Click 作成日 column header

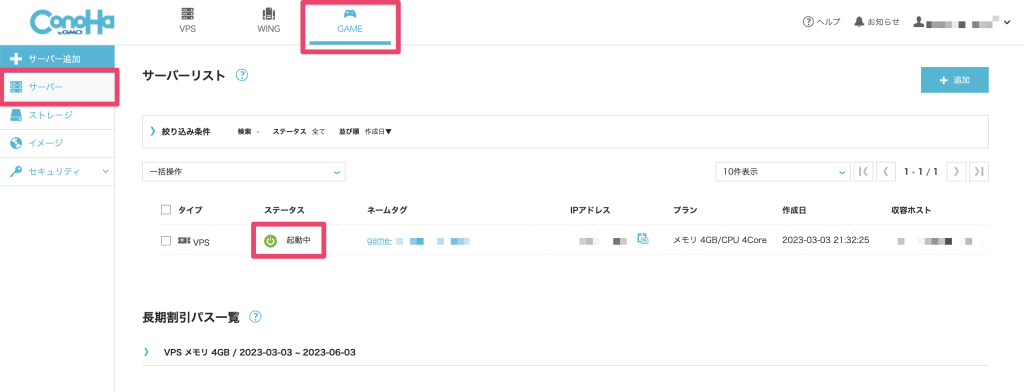pyautogui.click(x=794, y=210)
